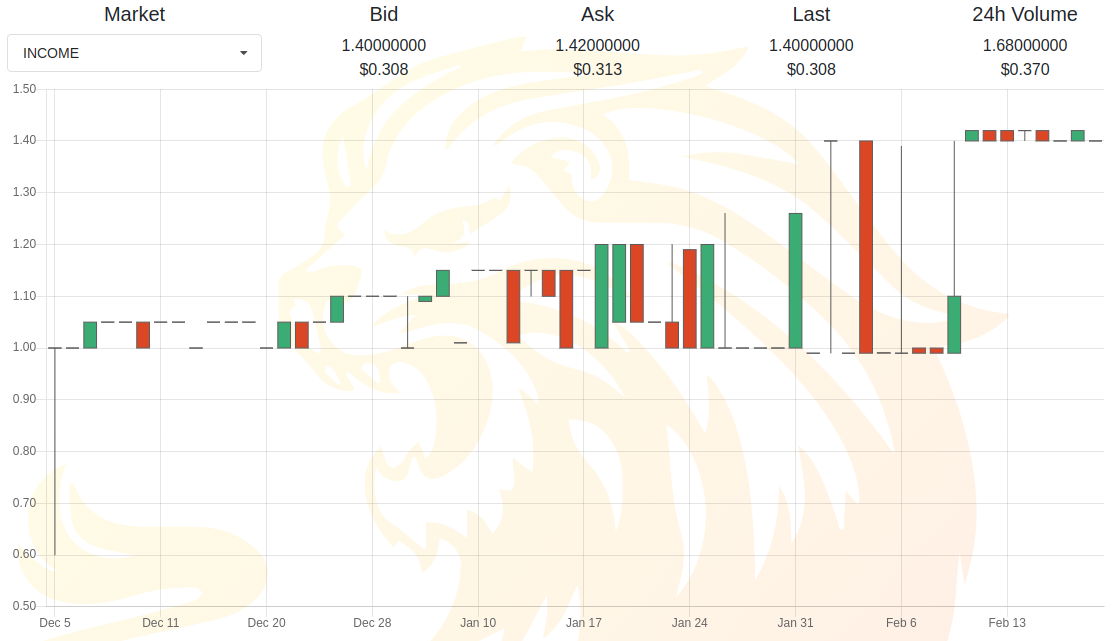The image size is (1113, 641).
Task: Click the Jan 24 date axis label
Action: pos(689,623)
